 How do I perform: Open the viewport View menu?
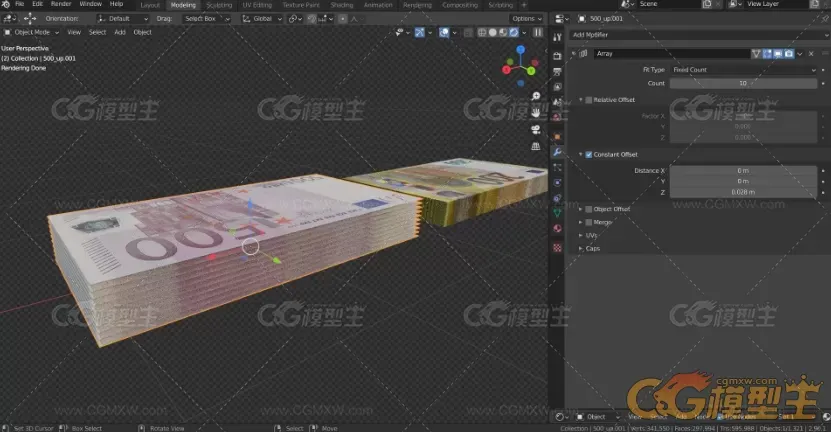74,32
